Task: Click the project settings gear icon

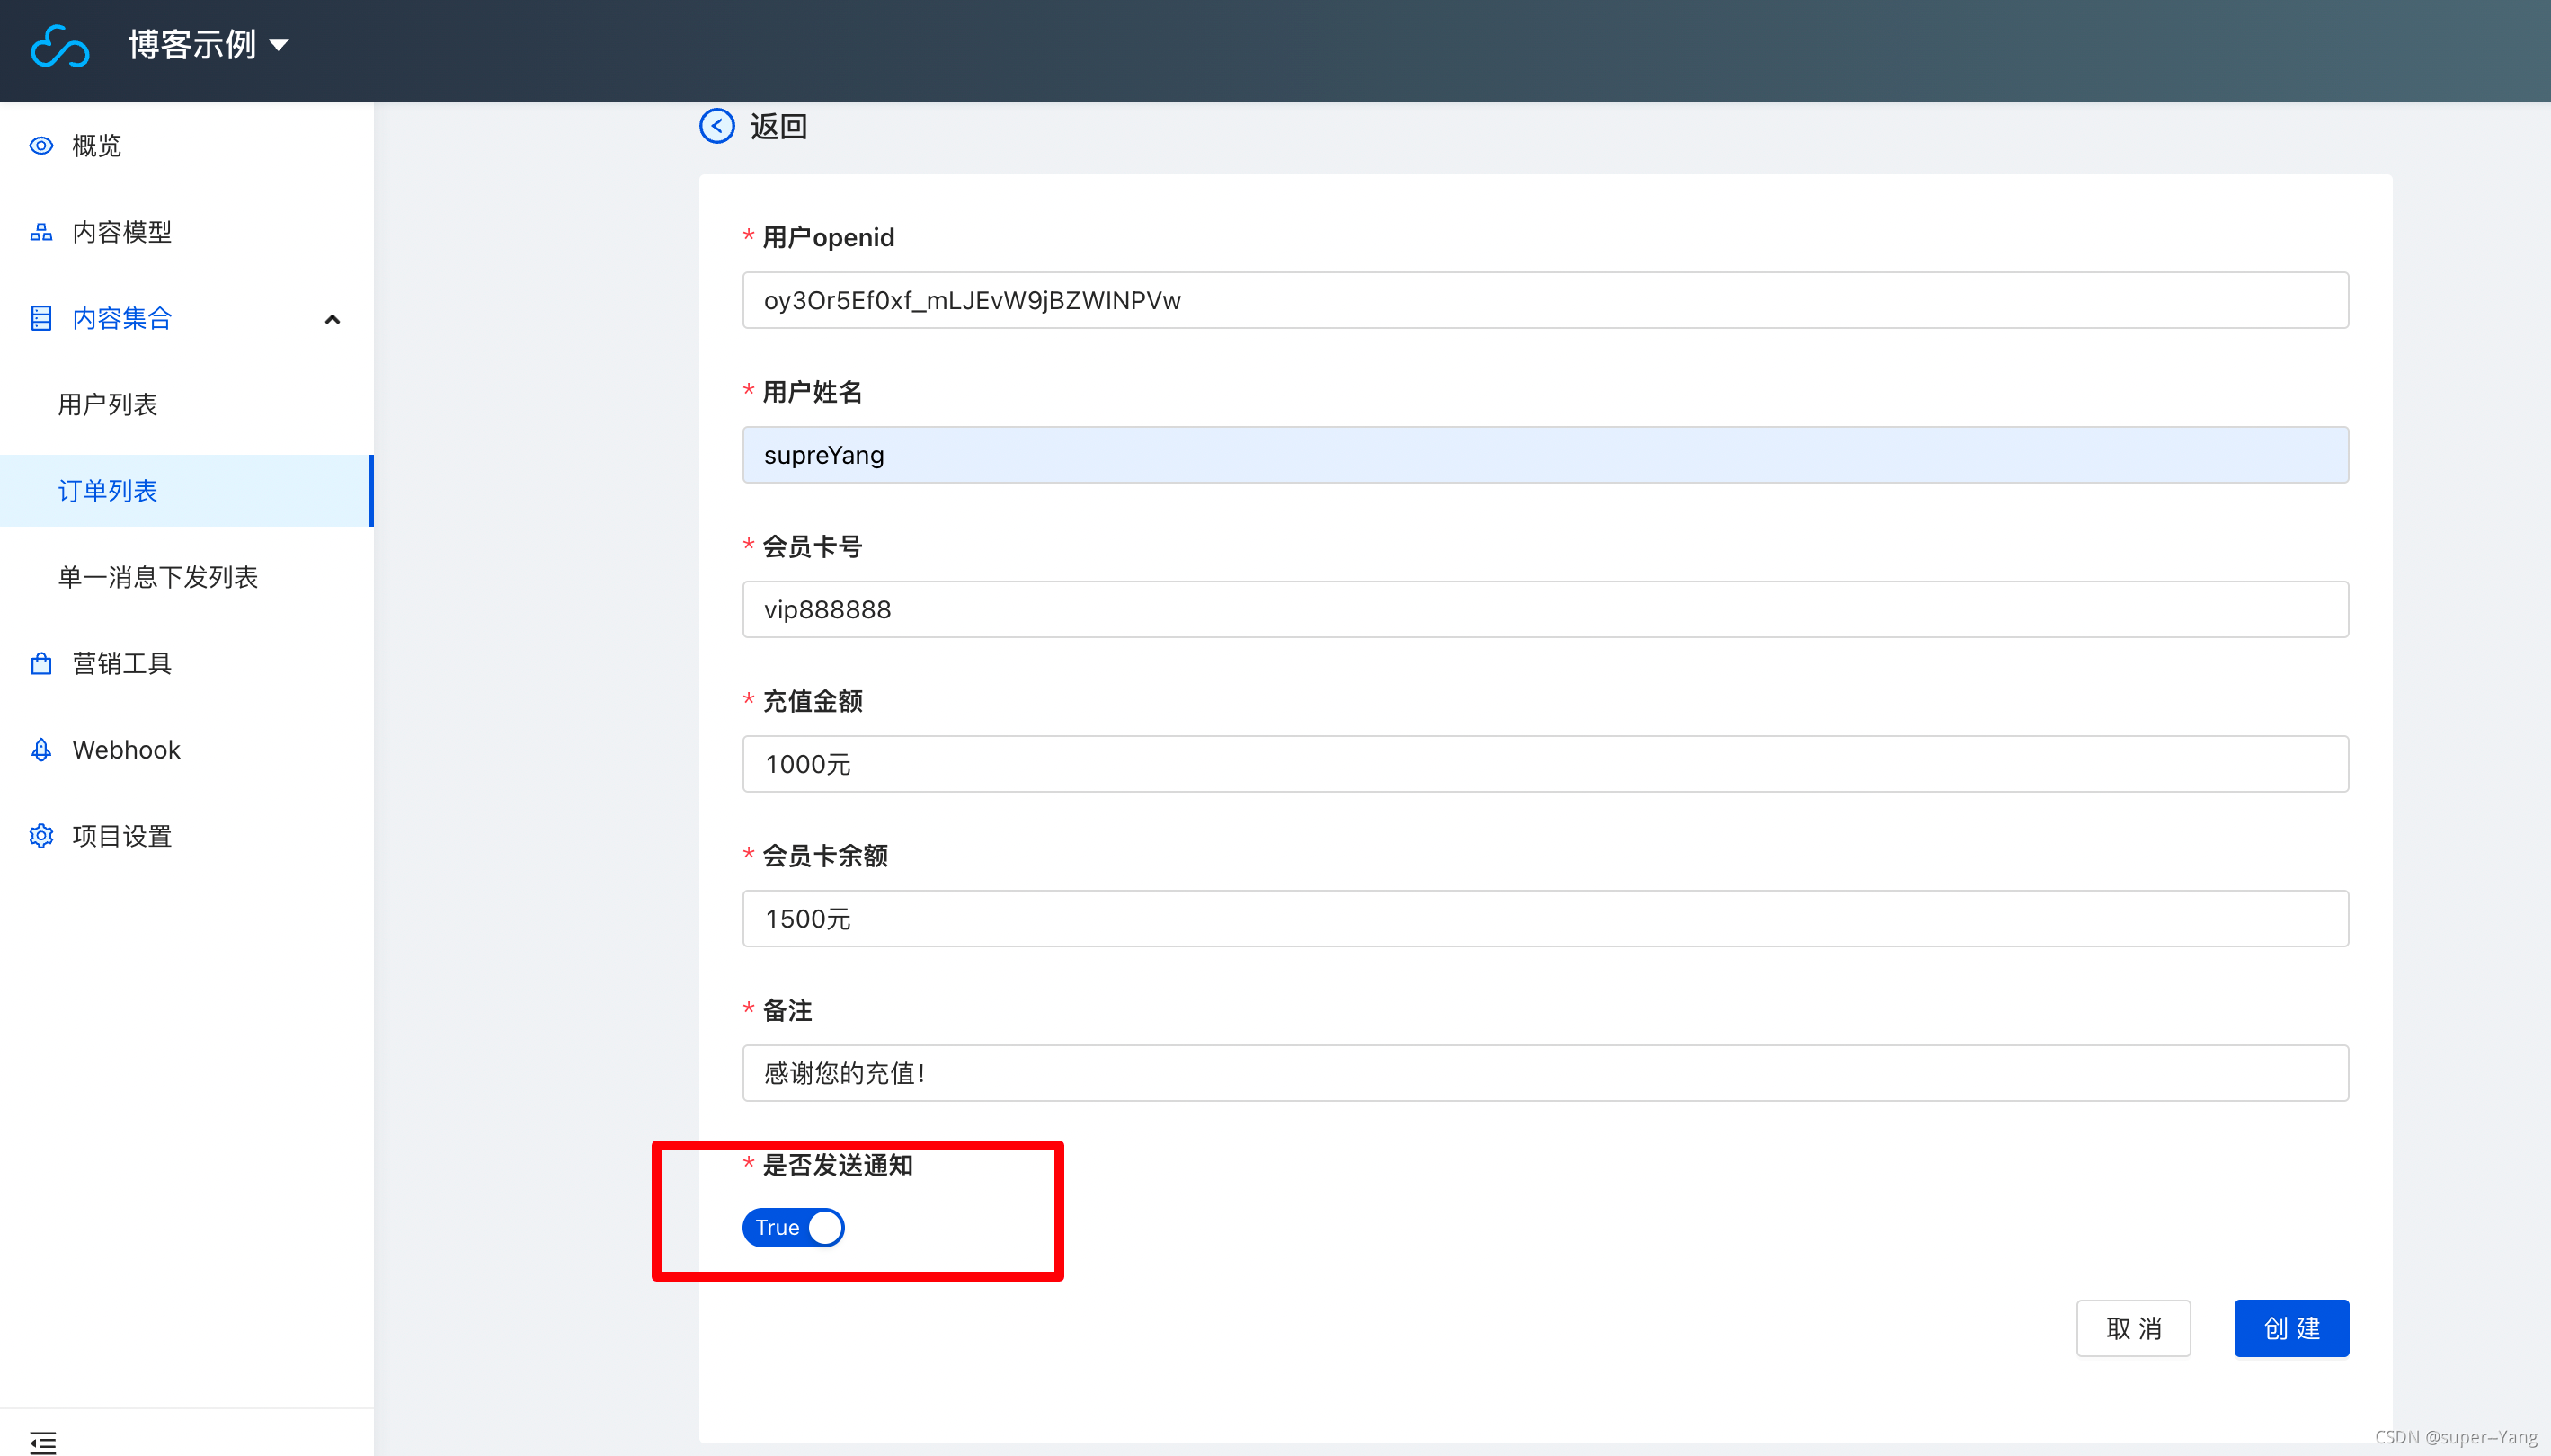Action: (41, 836)
